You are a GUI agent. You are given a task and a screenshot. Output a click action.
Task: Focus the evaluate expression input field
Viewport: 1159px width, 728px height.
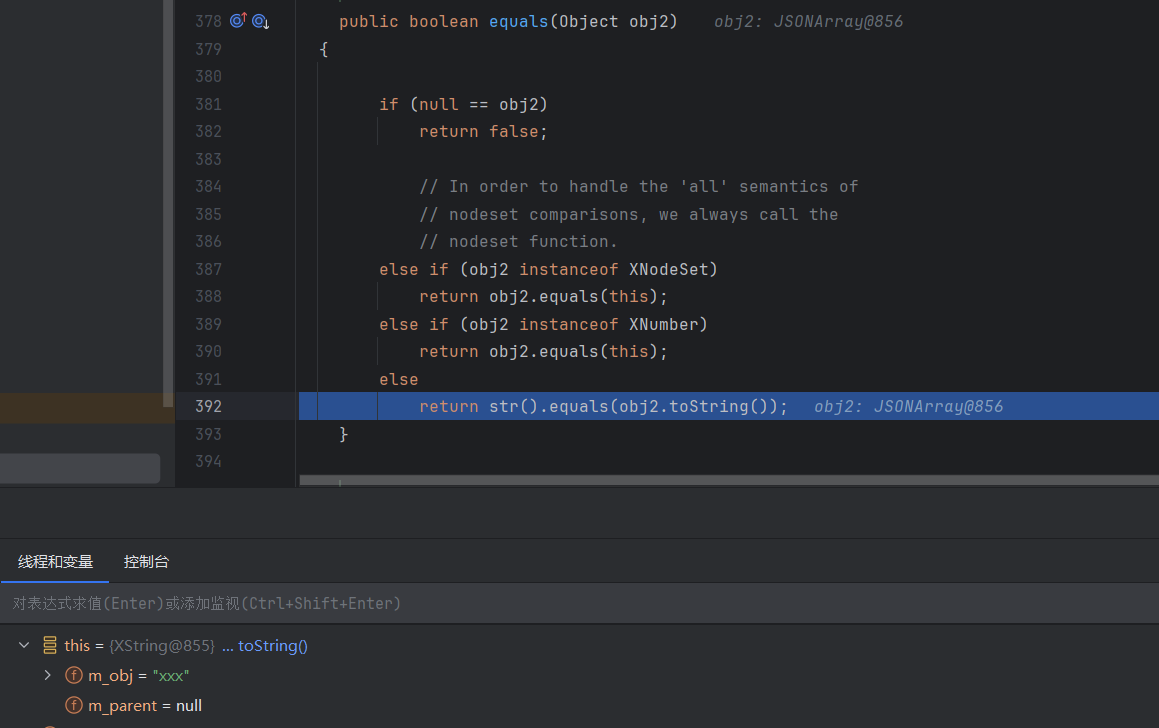pyautogui.click(x=500, y=604)
